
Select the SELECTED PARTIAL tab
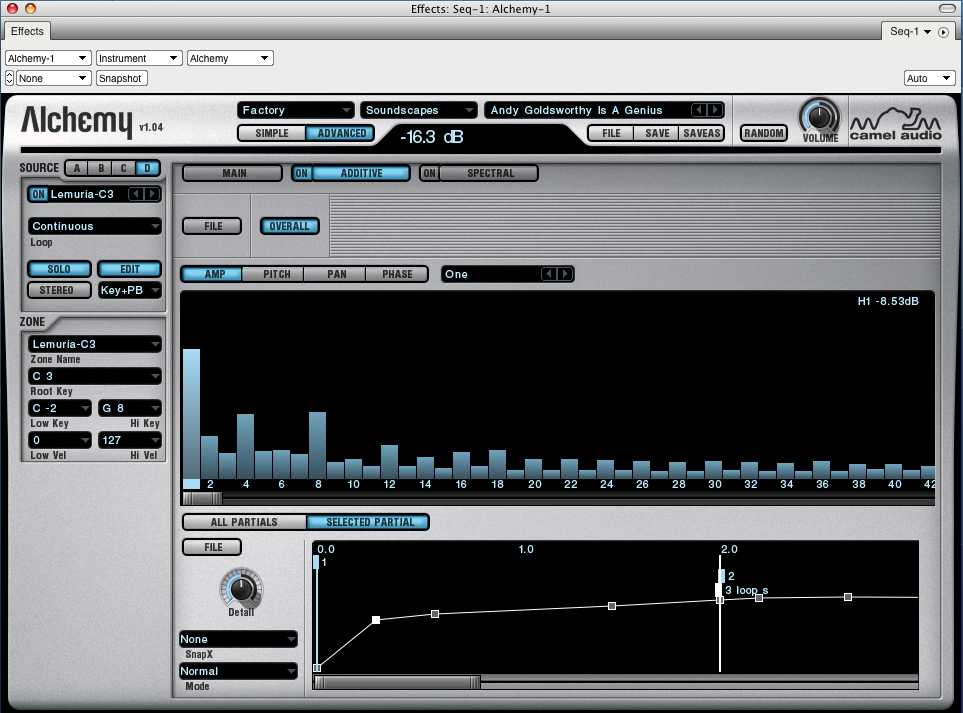click(368, 522)
